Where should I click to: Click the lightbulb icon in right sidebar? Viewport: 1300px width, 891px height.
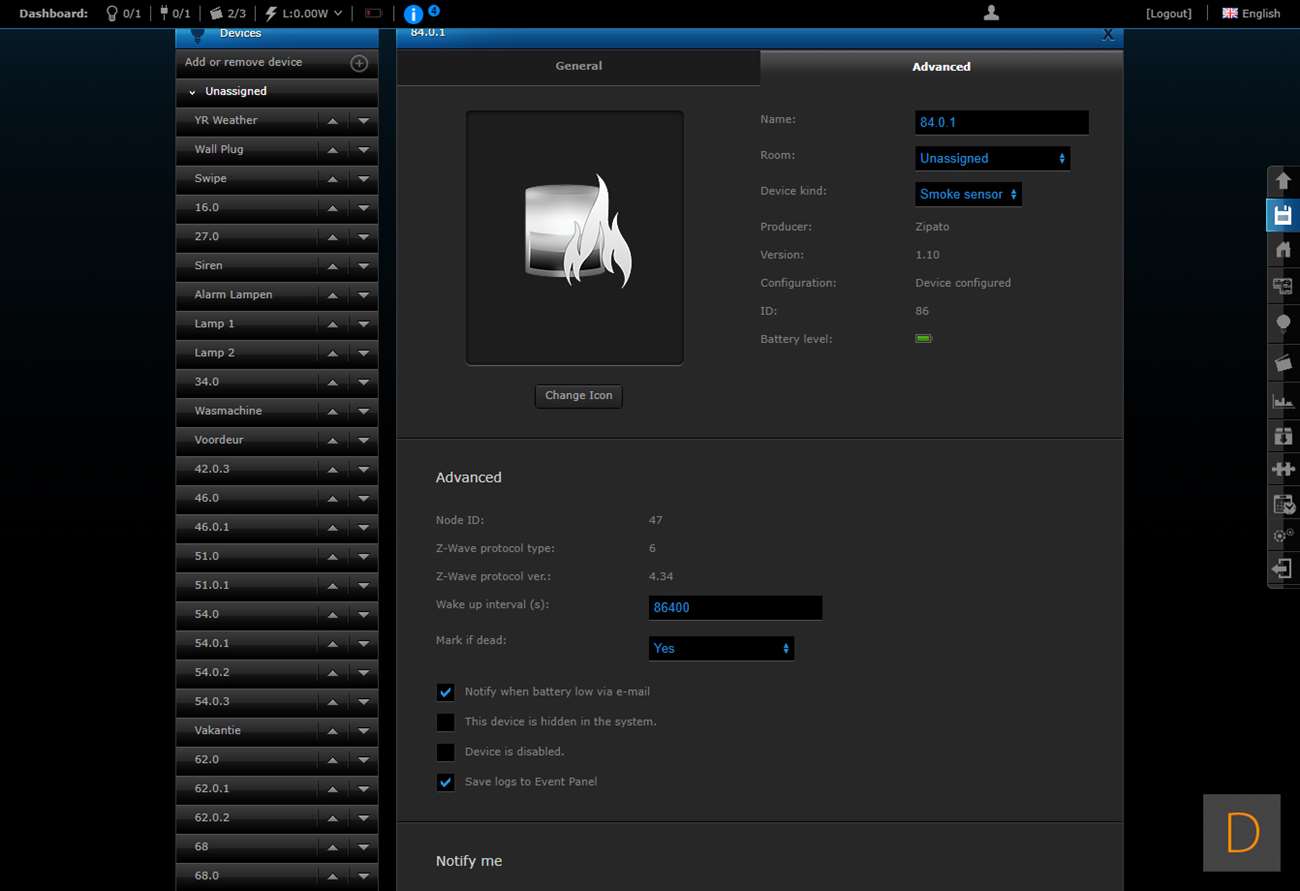click(x=1283, y=324)
